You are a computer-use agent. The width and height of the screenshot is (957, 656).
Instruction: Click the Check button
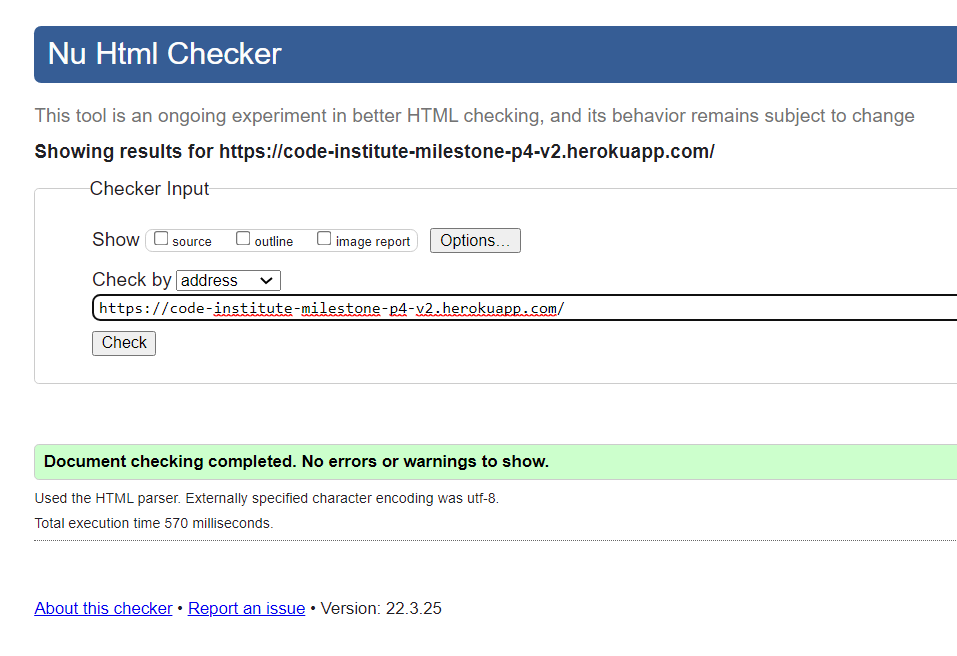tap(124, 343)
